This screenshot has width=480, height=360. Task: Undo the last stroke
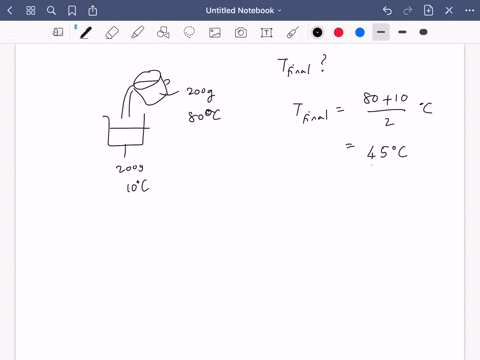coord(387,11)
